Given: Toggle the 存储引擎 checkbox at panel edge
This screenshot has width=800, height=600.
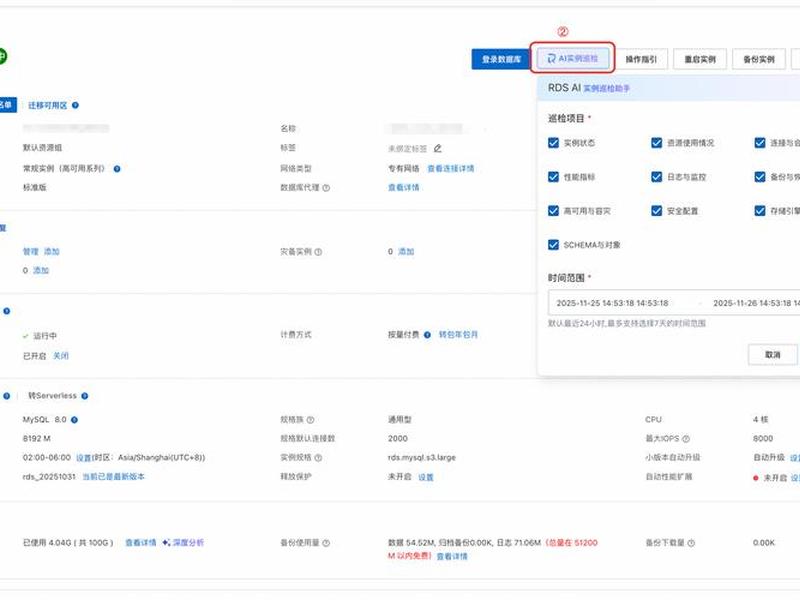Looking at the screenshot, I should click(760, 211).
